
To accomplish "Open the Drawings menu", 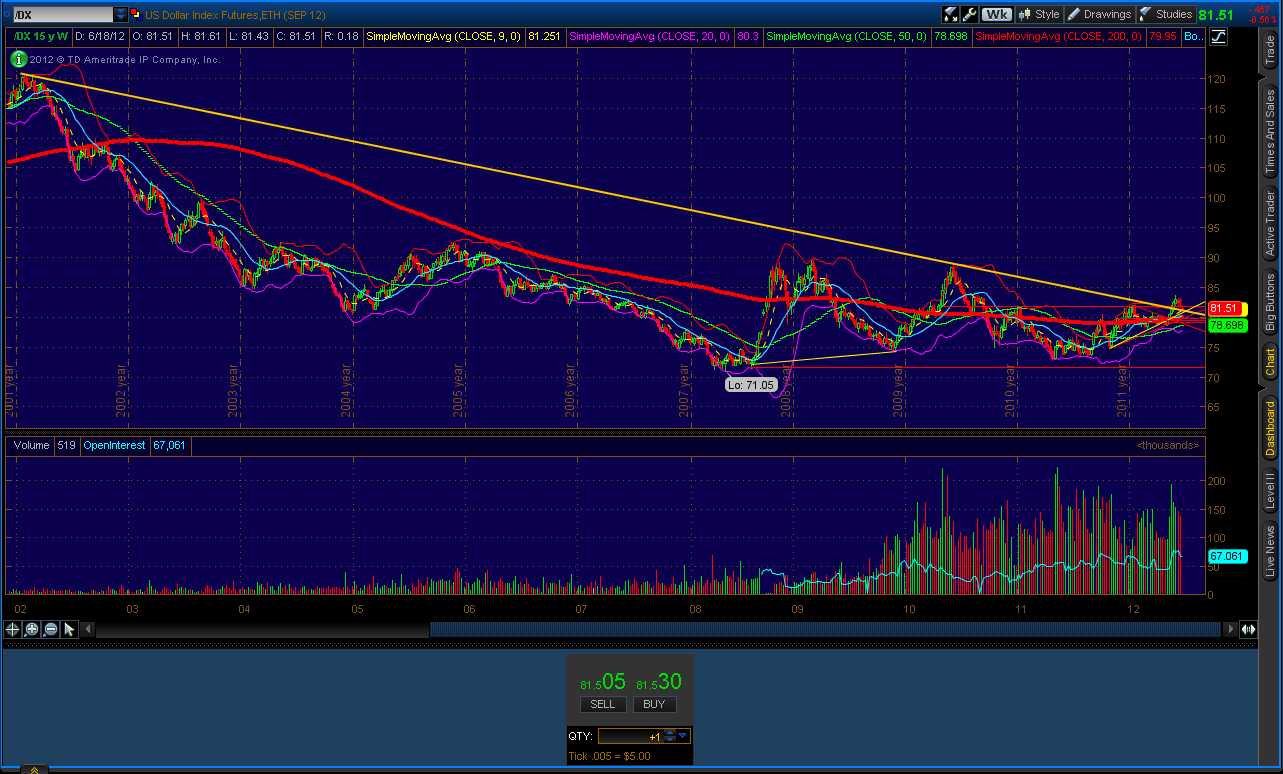I will 1099,14.
